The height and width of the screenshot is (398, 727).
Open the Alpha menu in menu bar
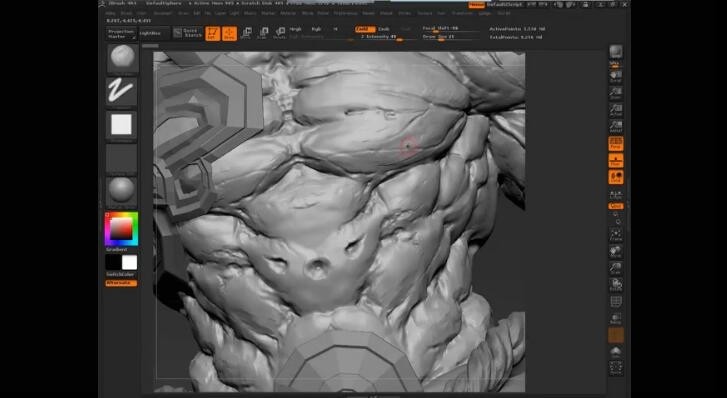pos(111,13)
